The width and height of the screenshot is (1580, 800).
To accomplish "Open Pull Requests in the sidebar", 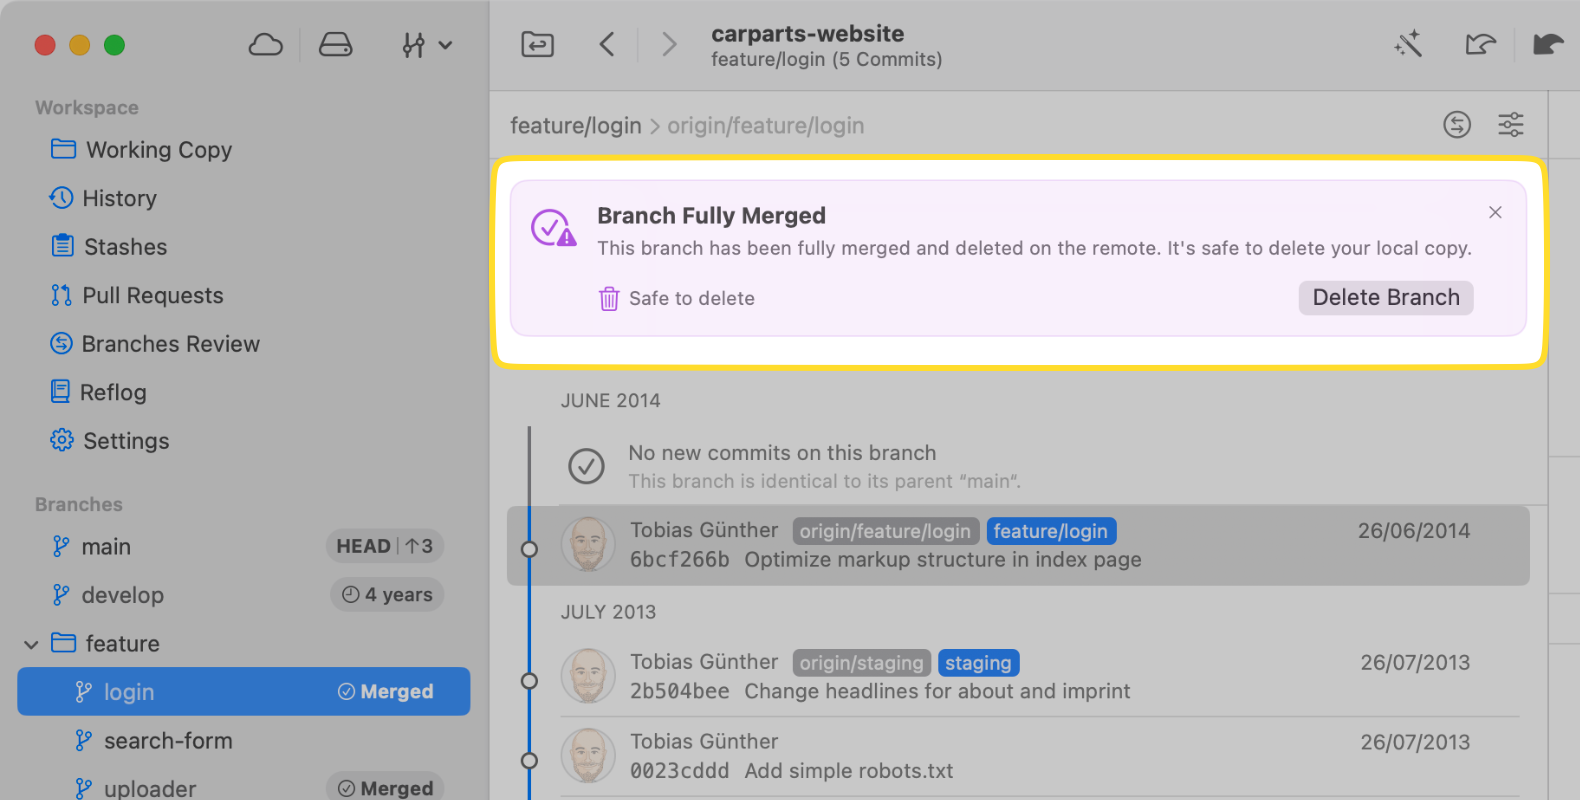I will click(152, 296).
